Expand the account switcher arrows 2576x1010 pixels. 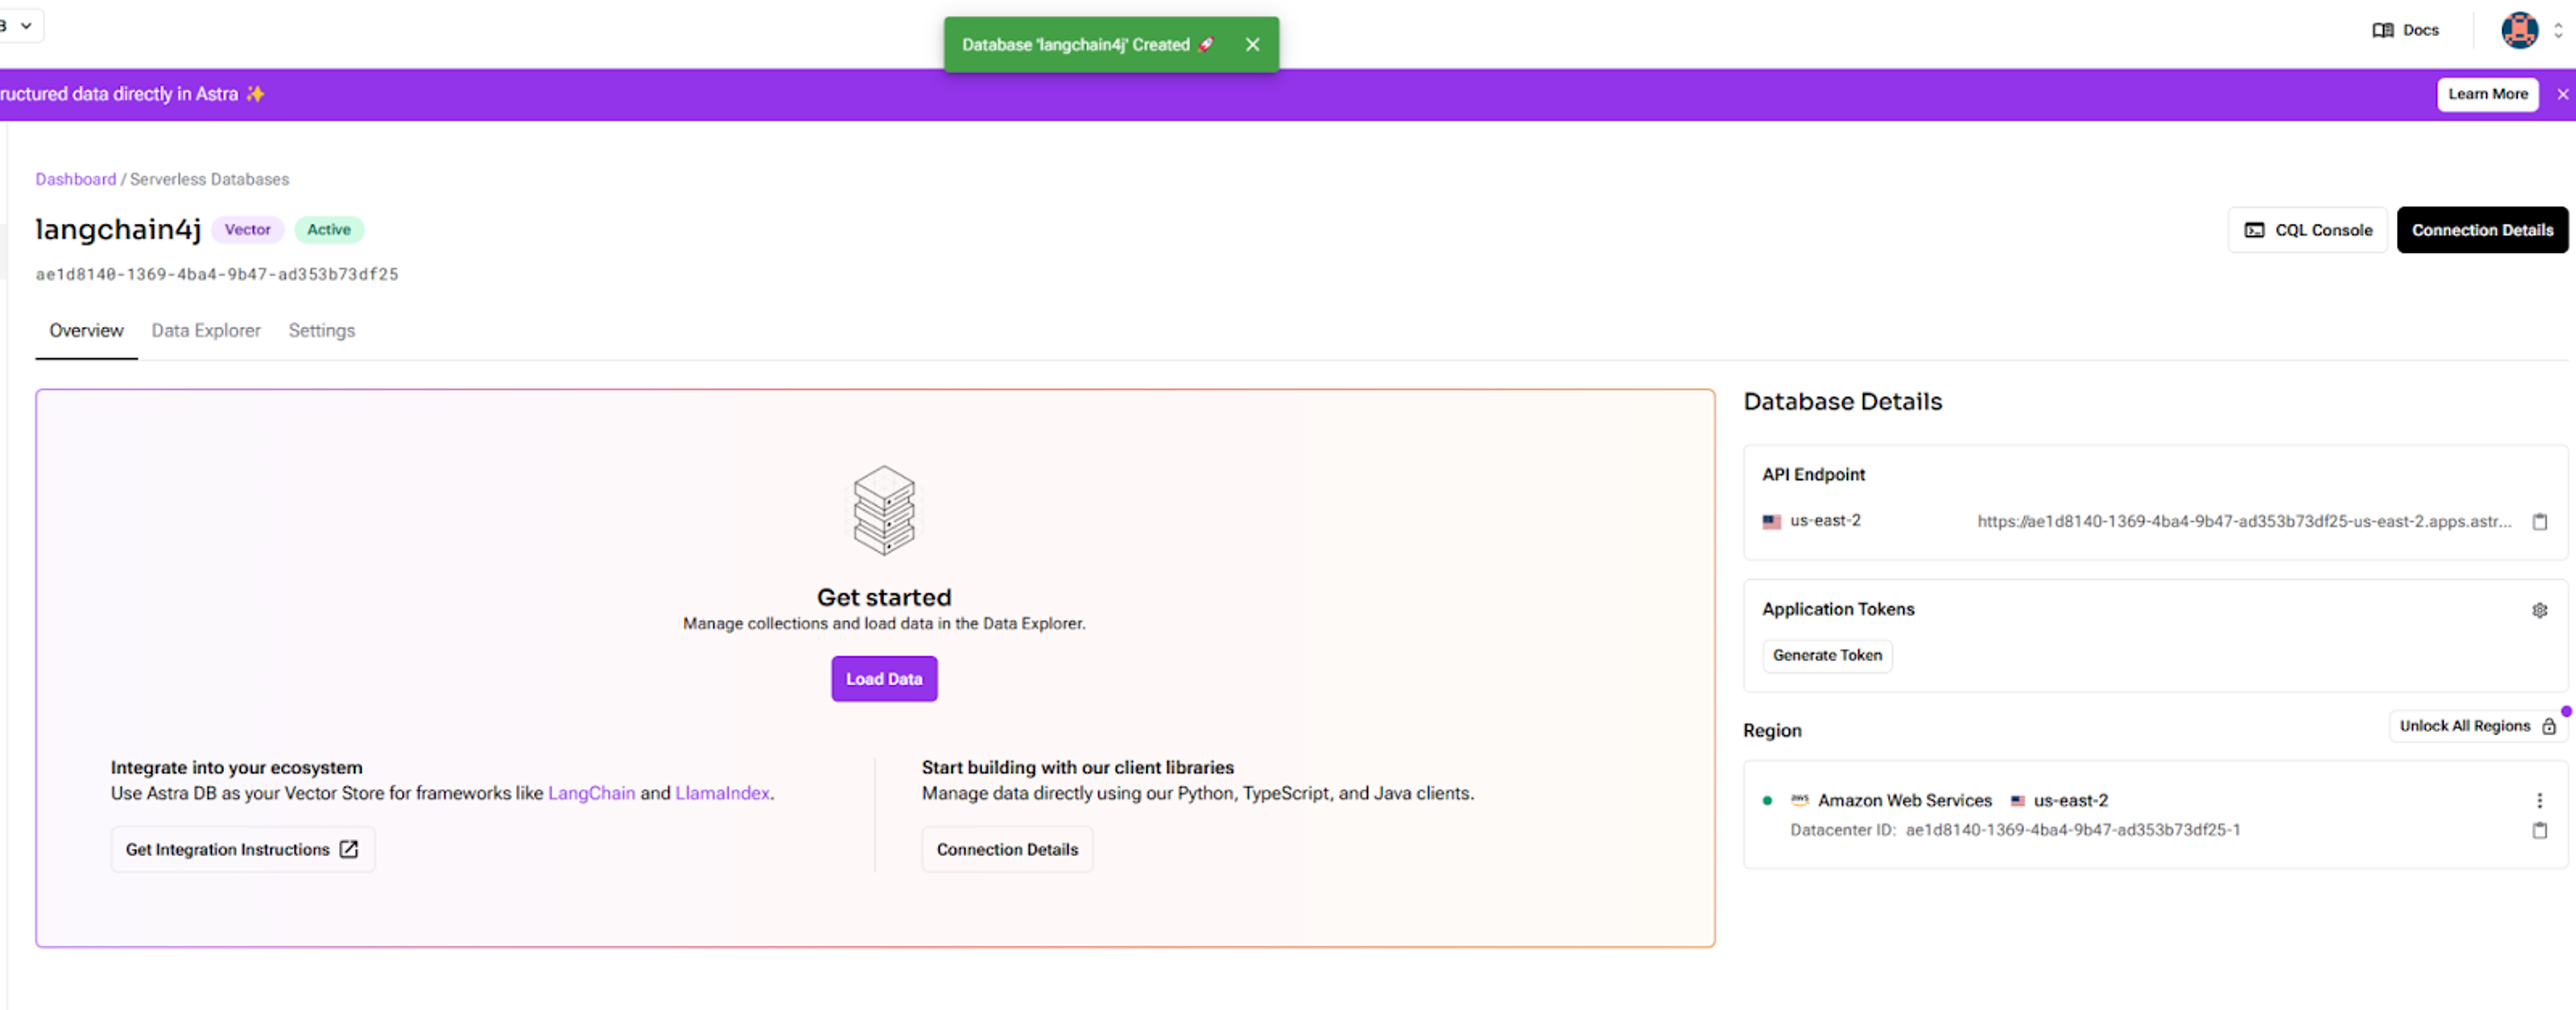[2558, 30]
